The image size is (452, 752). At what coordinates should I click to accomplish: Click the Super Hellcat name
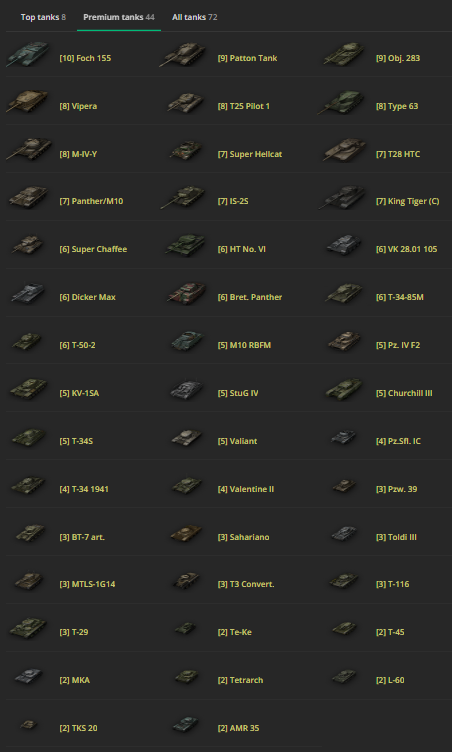(x=250, y=154)
